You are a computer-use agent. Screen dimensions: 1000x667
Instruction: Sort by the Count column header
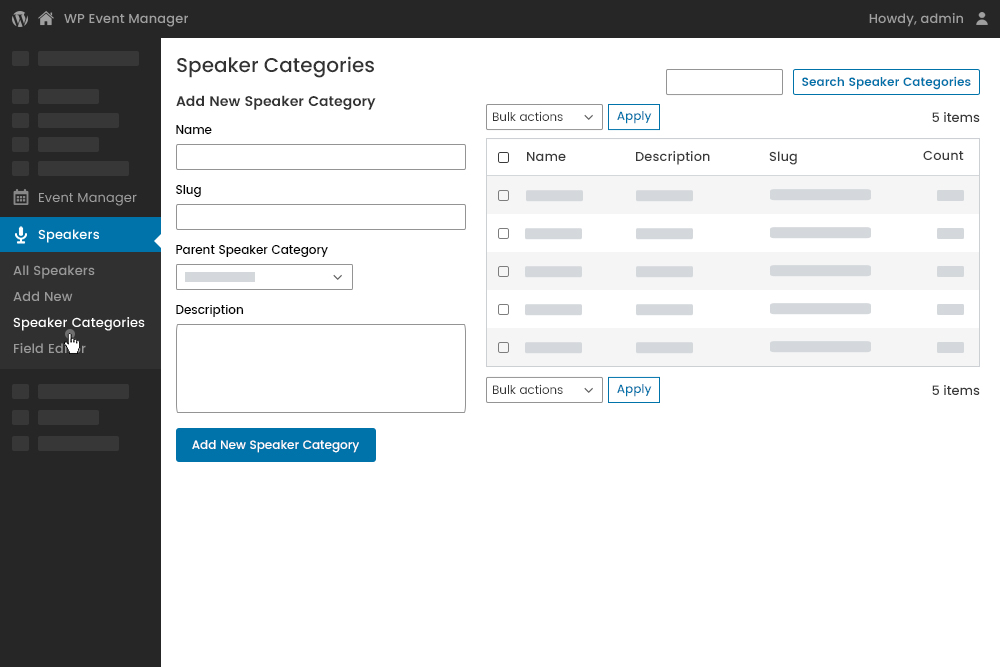click(942, 157)
